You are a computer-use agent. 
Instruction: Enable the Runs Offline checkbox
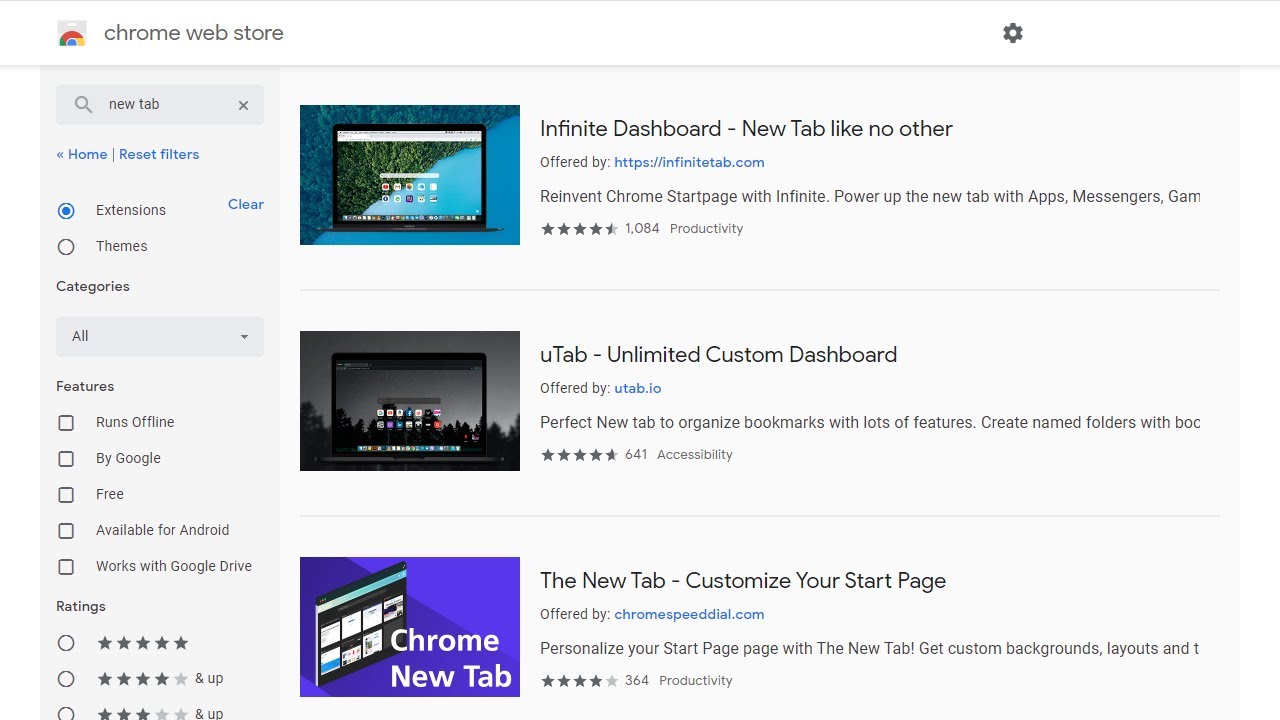tap(66, 423)
